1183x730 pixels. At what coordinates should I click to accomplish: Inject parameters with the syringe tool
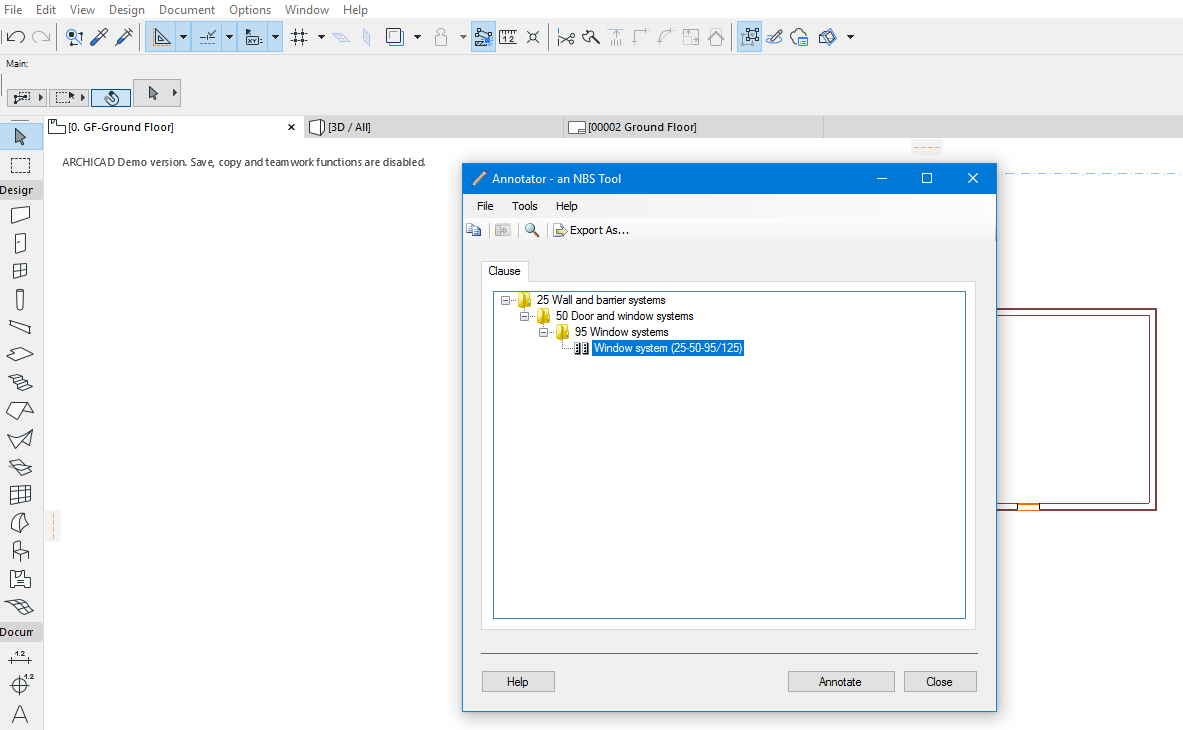coord(124,37)
